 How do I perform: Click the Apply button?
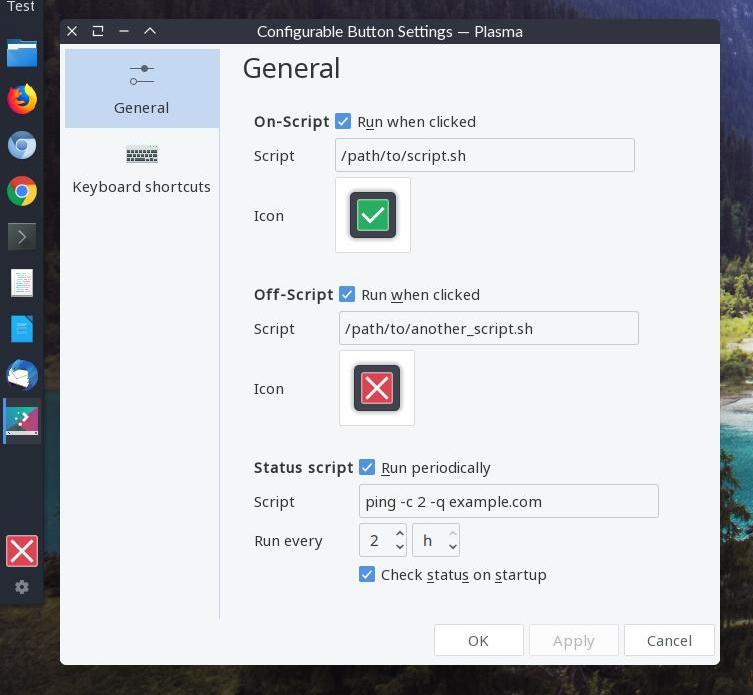(573, 640)
